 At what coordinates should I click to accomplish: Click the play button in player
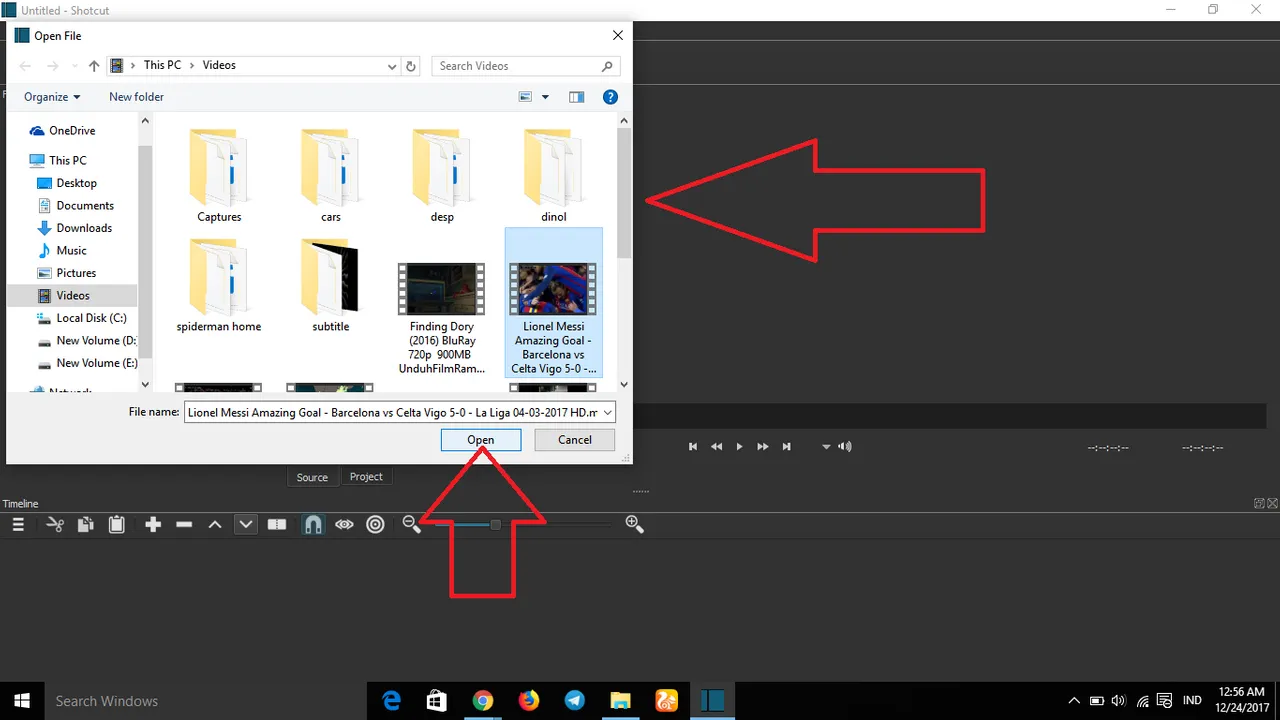[739, 447]
